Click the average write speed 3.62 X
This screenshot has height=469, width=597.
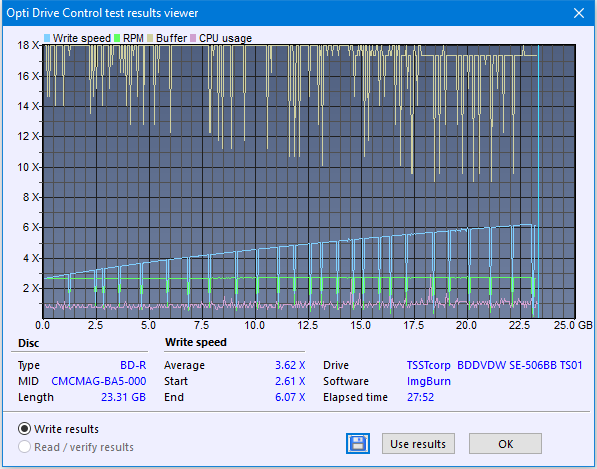coord(290,365)
